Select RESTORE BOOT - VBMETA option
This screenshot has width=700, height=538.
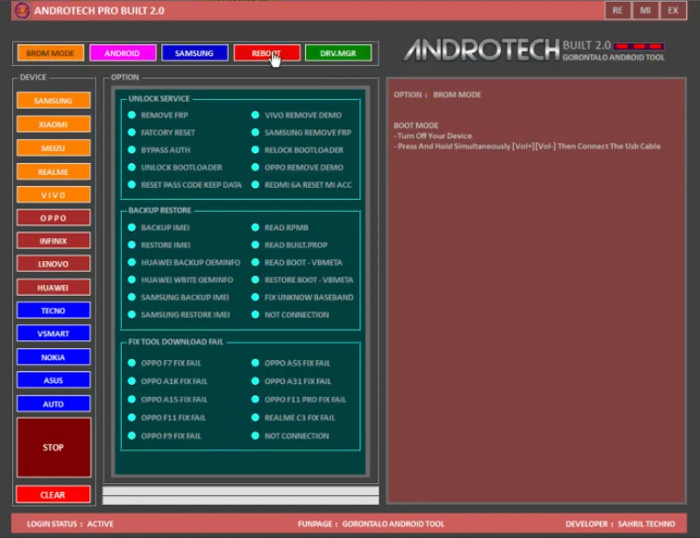click(x=303, y=280)
